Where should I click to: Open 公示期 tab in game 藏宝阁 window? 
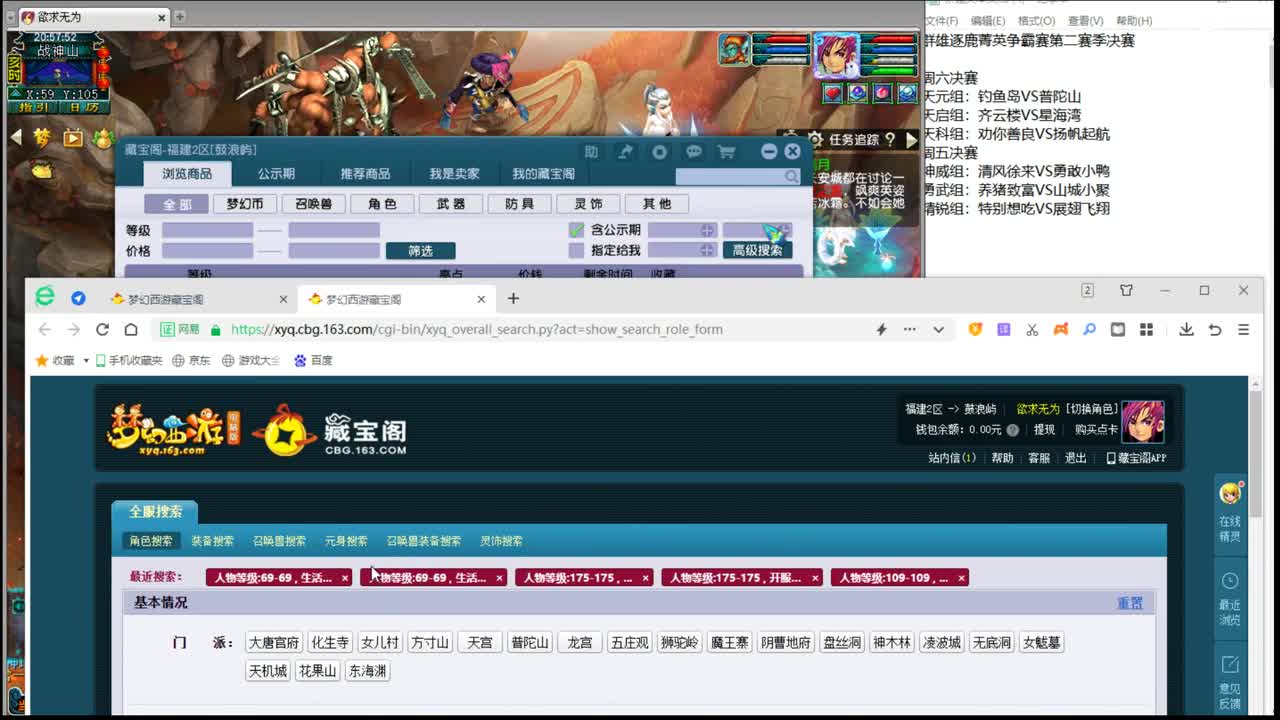tap(276, 173)
